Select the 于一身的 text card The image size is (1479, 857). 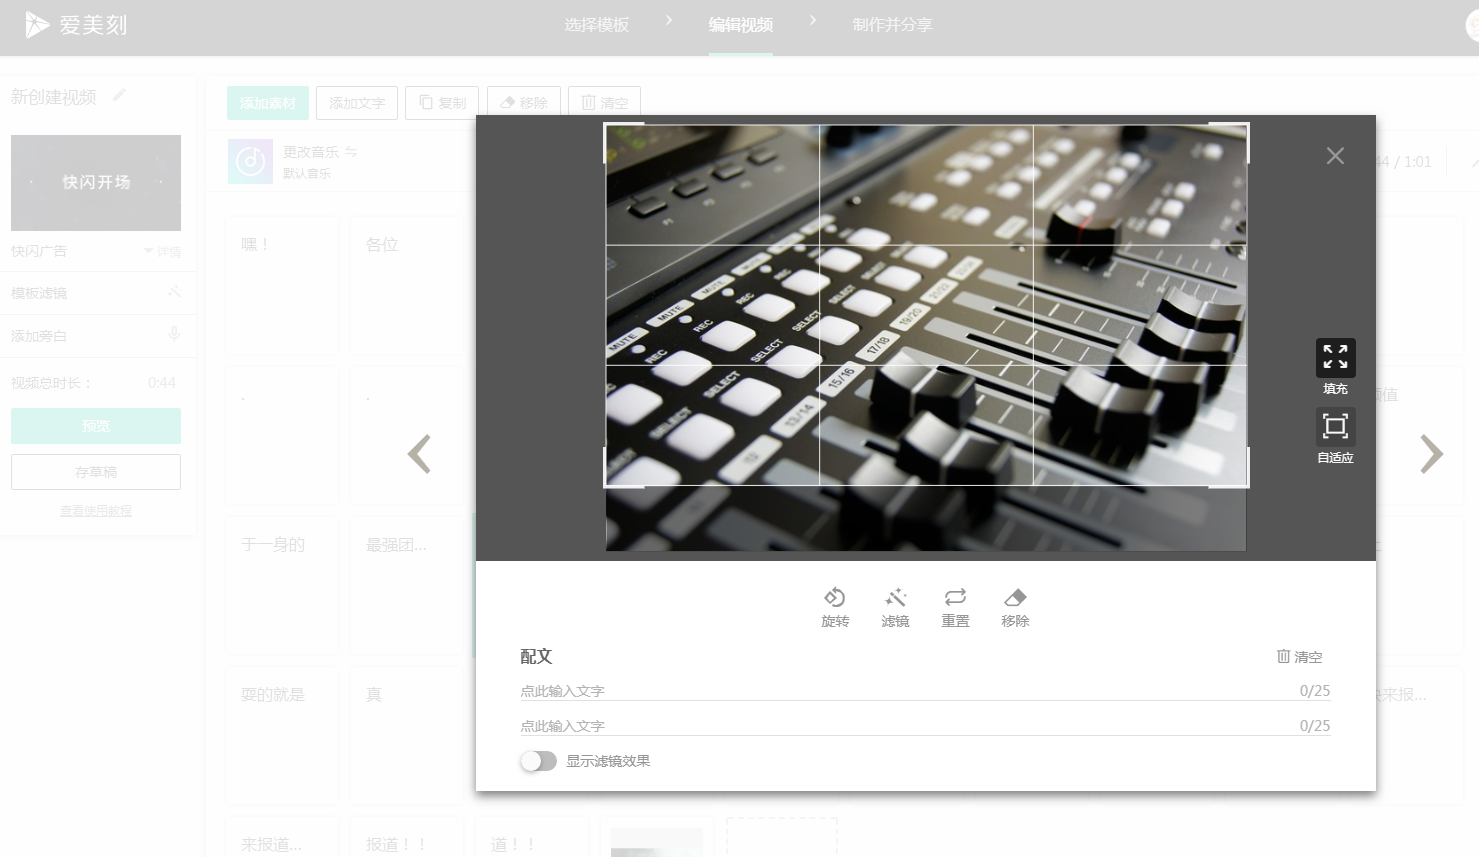click(282, 585)
